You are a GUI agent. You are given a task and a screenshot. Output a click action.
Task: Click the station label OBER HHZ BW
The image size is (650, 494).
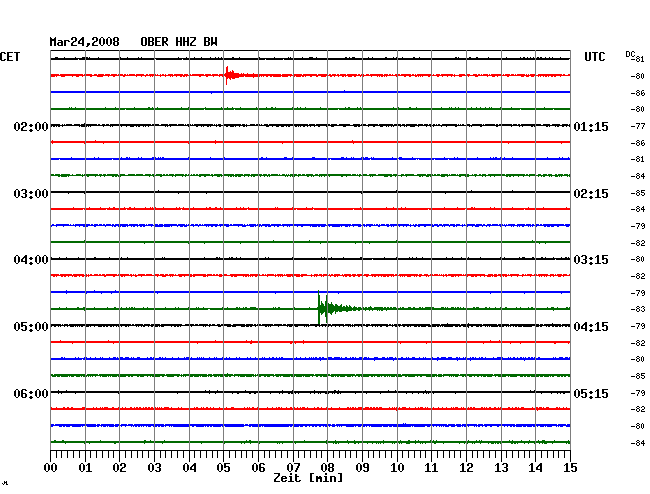tap(179, 42)
